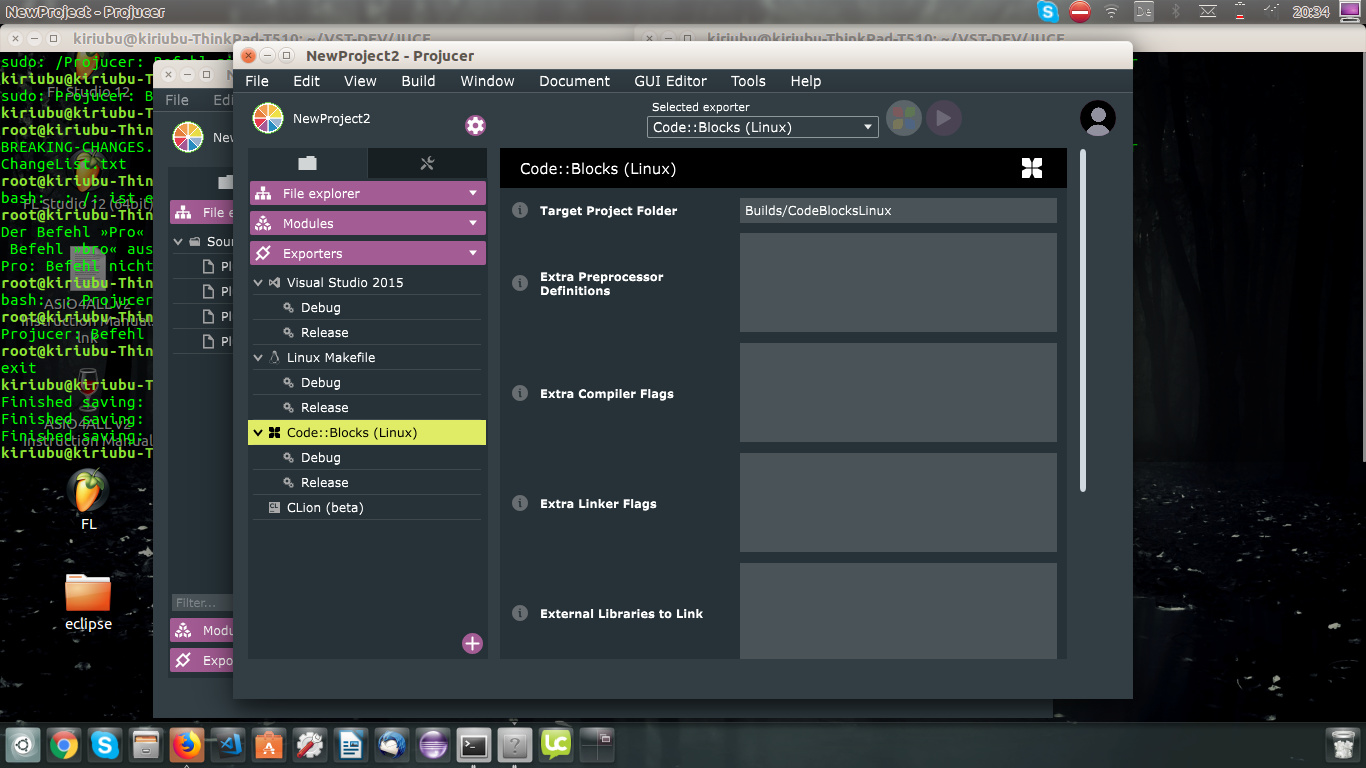
Task: Click the Code::Blocks logo icon in the header
Action: pyautogui.click(x=1032, y=168)
